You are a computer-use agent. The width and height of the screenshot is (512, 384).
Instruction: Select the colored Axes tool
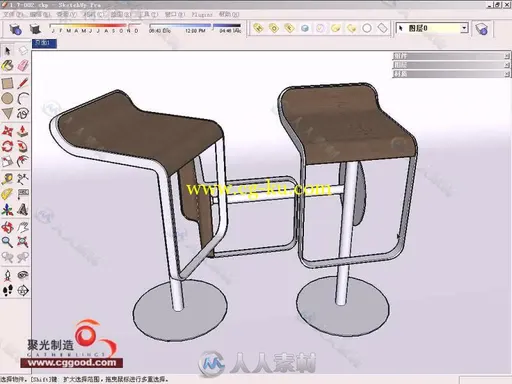coord(8,209)
